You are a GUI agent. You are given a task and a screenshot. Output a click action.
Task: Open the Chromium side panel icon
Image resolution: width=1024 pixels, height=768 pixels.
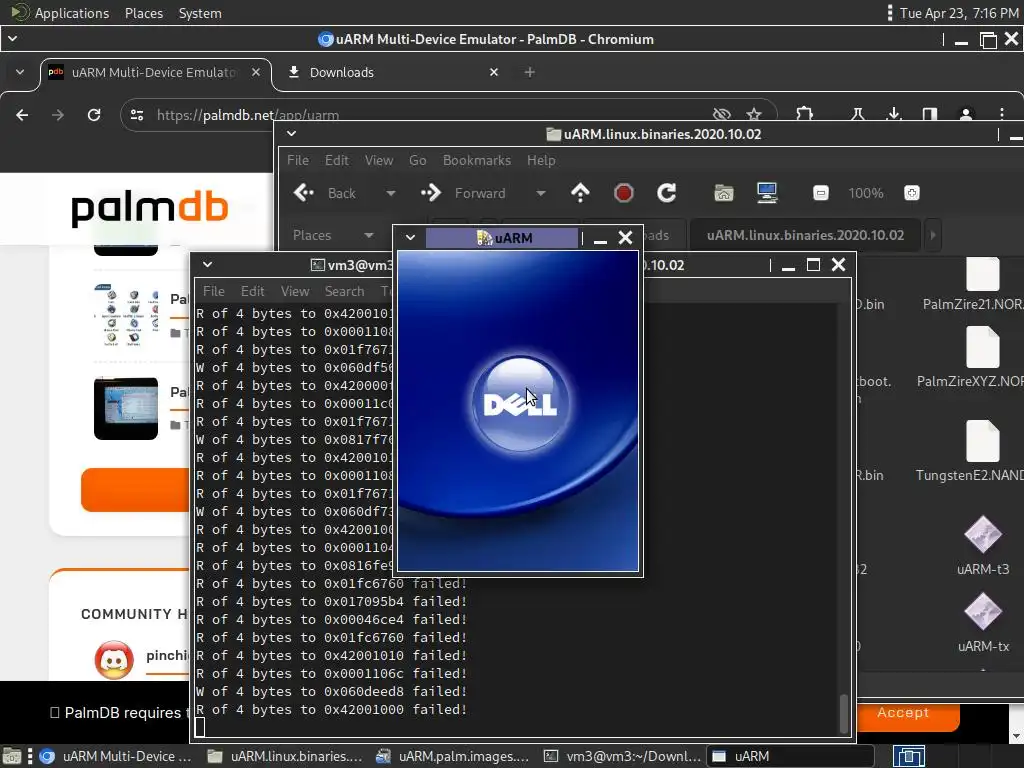pos(930,115)
